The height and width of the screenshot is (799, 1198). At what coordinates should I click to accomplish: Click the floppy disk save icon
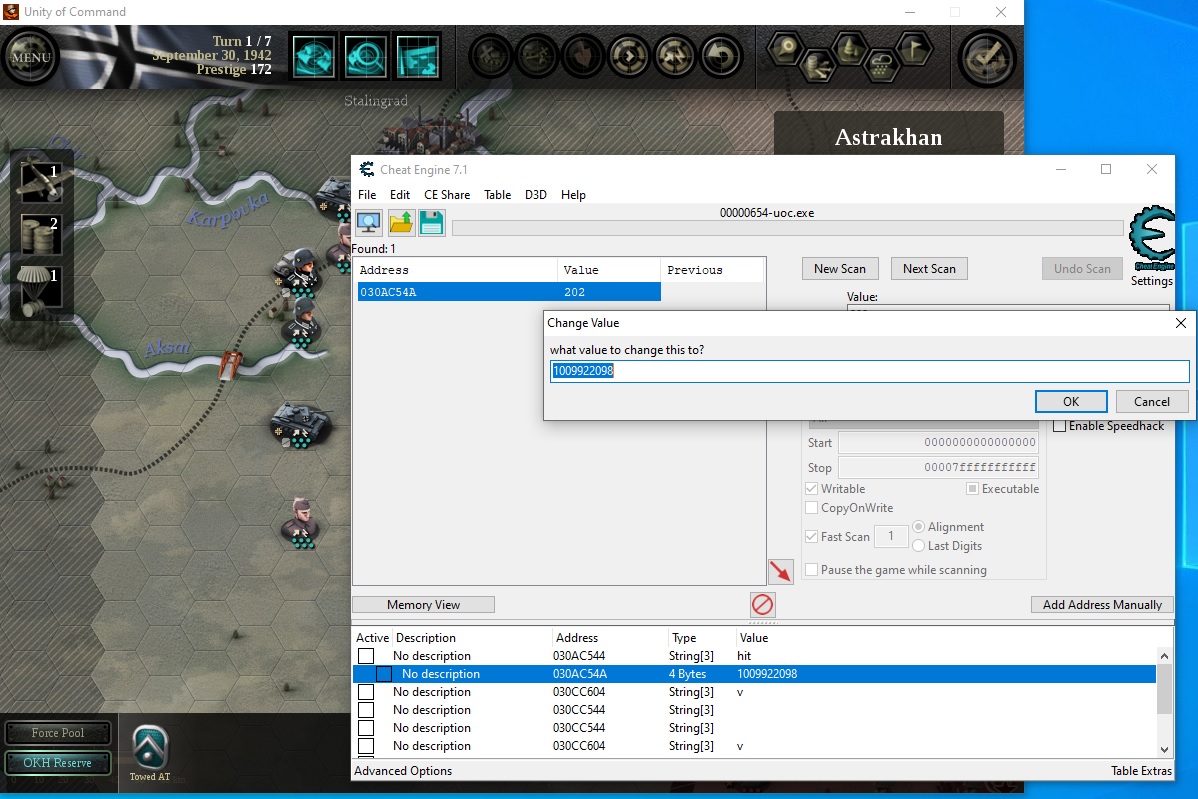tap(432, 223)
